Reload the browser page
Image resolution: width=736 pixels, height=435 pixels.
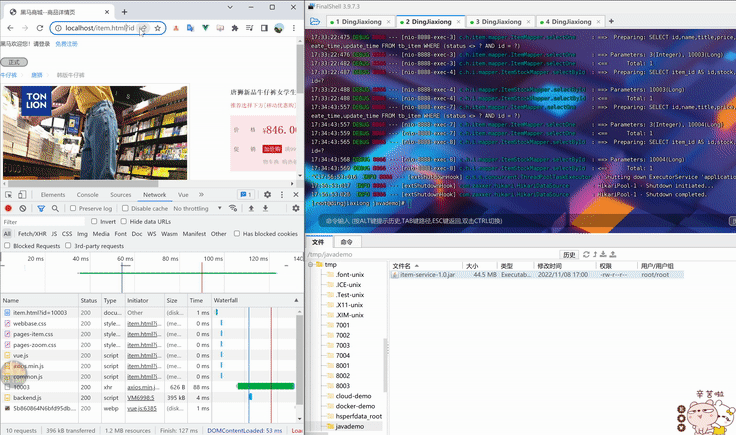pos(38,28)
